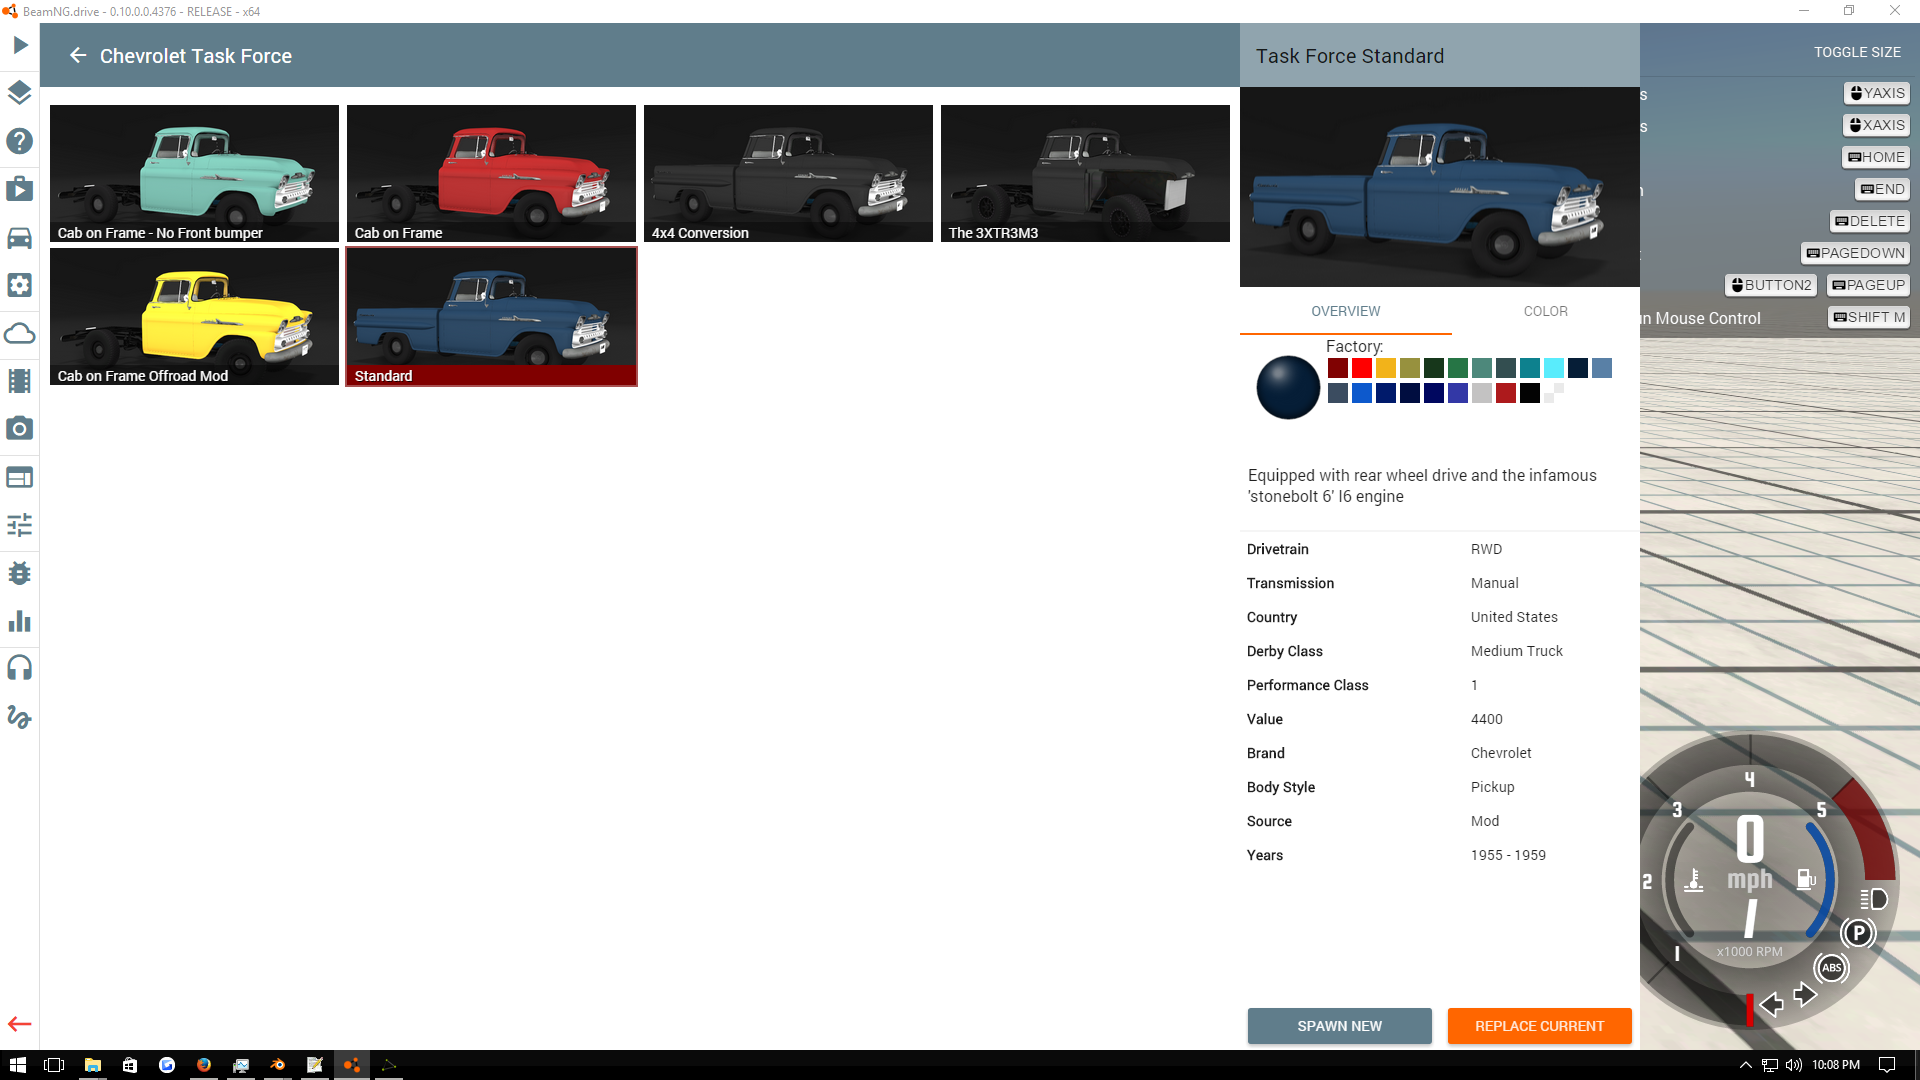Open the options sliders icon
The height and width of the screenshot is (1080, 1920).
20,525
